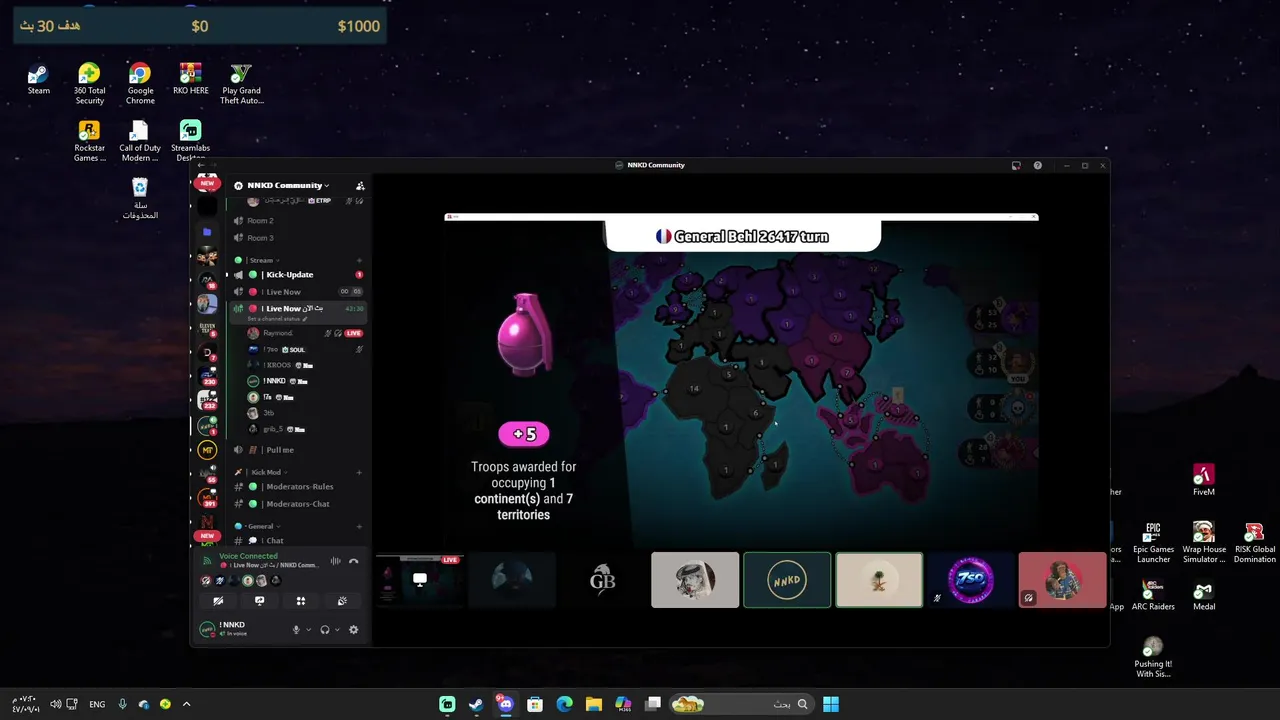Add a channel to the General category
Image resolution: width=1280 pixels, height=720 pixels.
point(359,526)
